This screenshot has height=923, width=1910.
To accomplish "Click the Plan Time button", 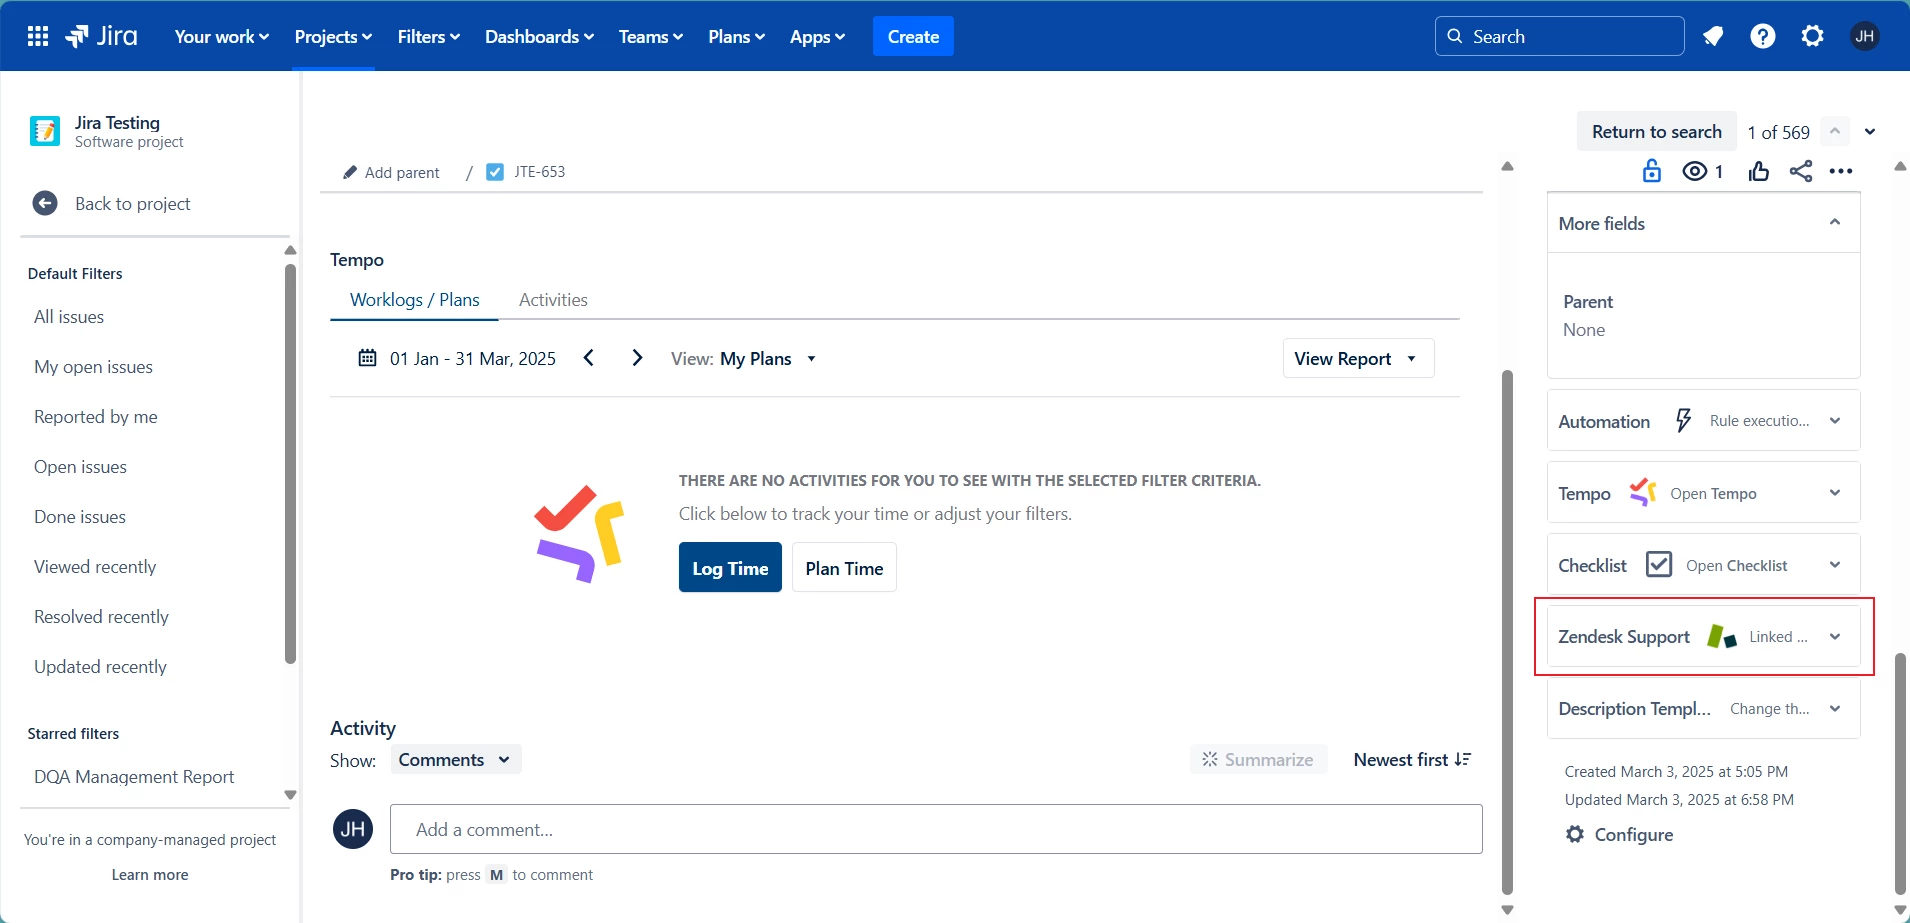I will click(x=844, y=567).
